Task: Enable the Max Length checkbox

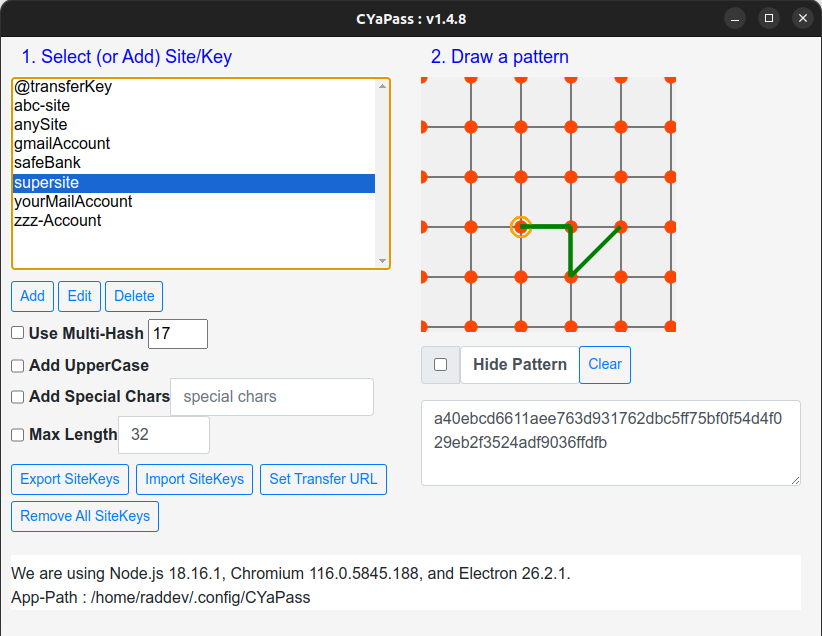Action: click(x=18, y=435)
